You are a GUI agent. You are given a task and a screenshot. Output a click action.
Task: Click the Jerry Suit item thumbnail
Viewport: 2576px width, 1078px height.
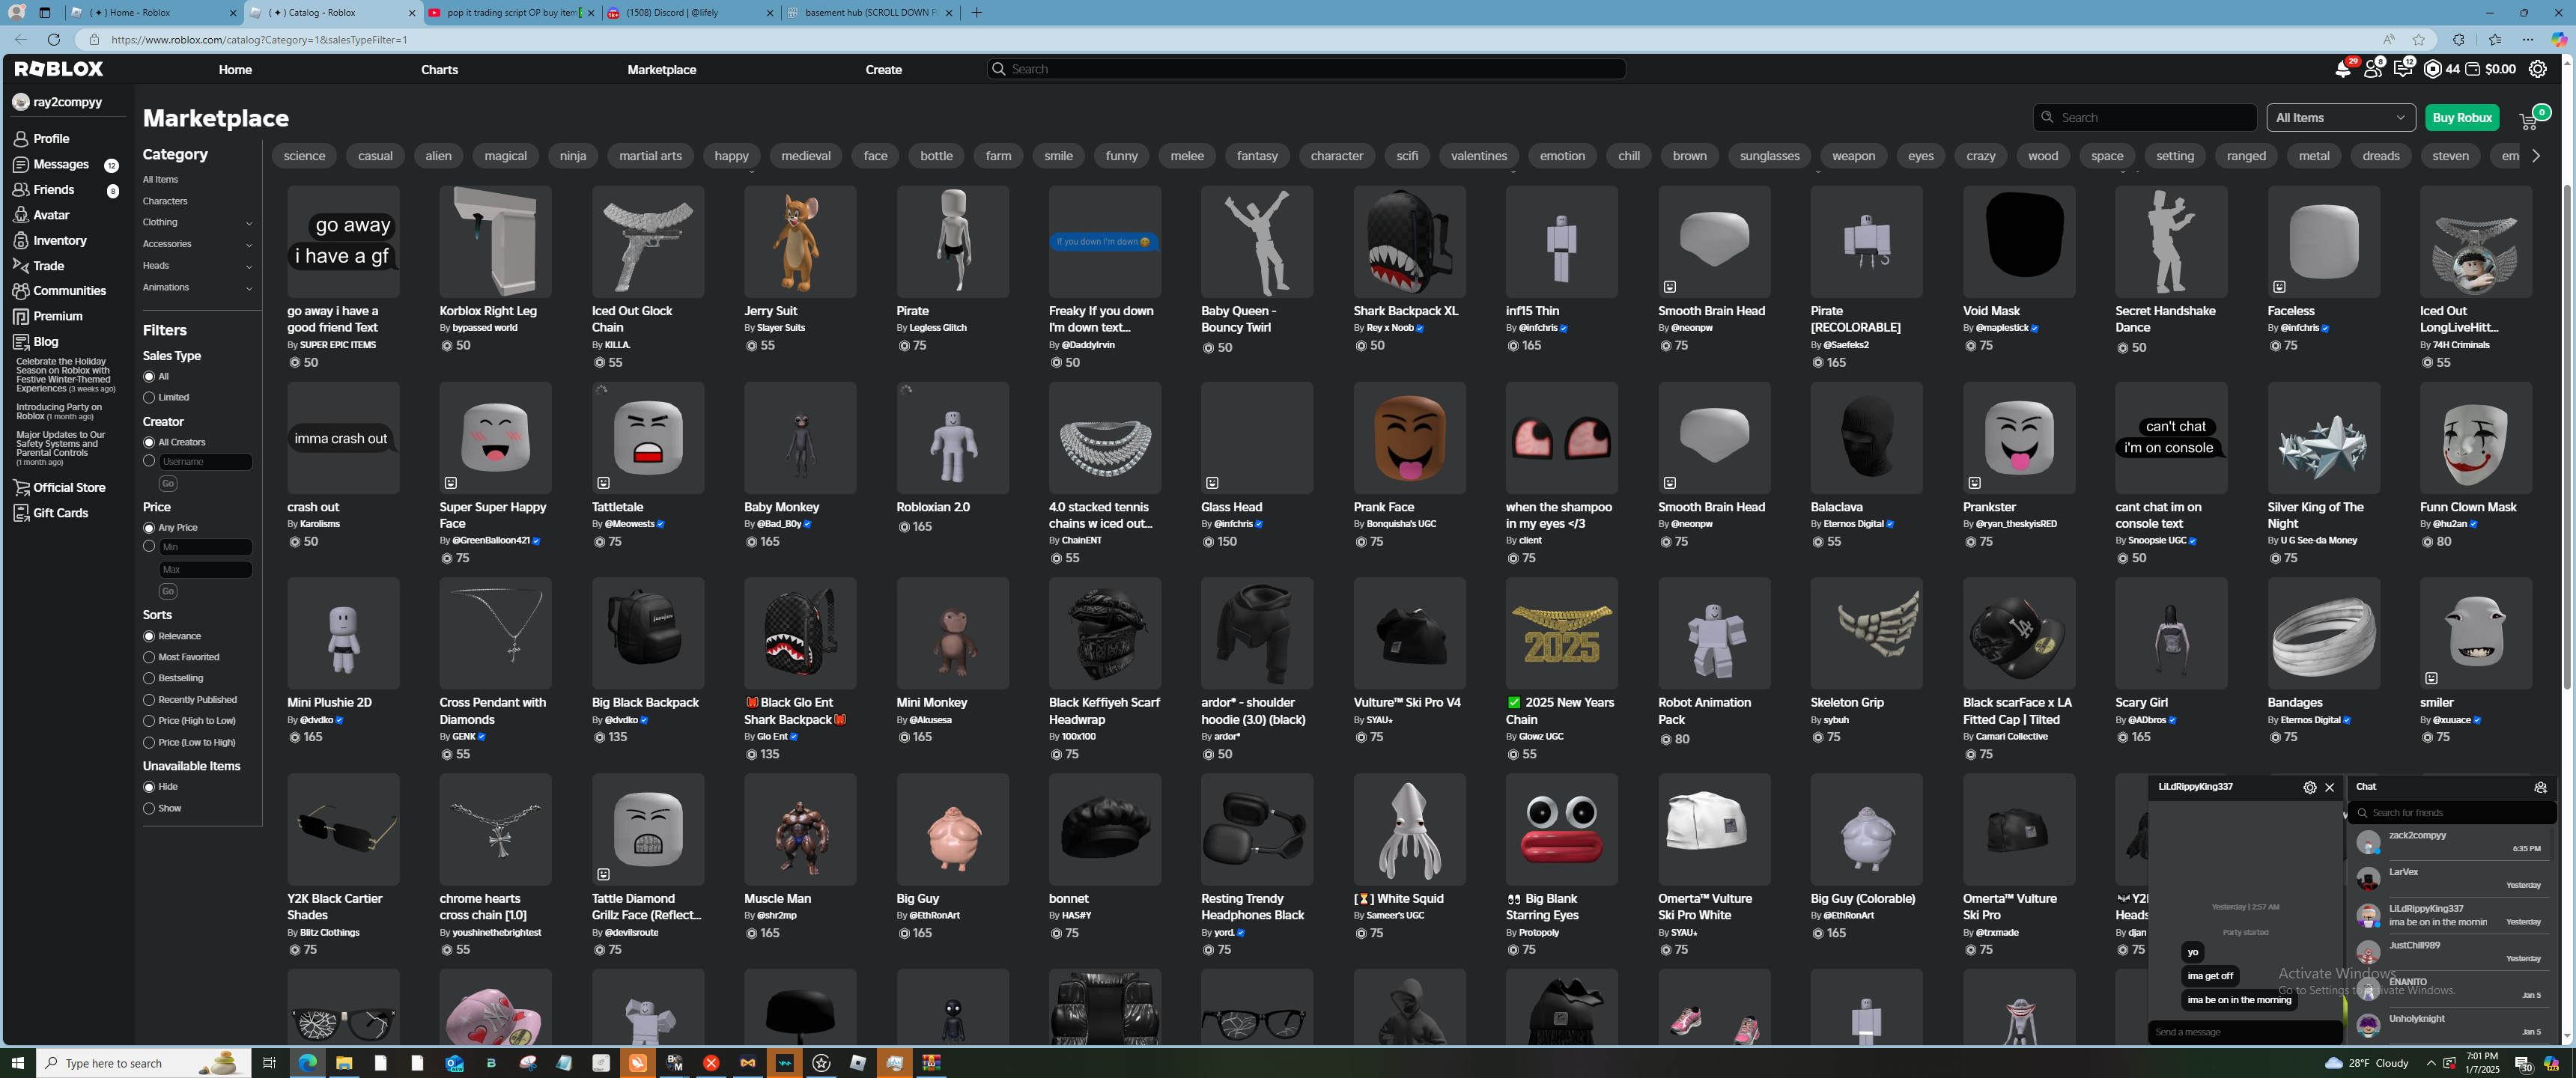(799, 241)
